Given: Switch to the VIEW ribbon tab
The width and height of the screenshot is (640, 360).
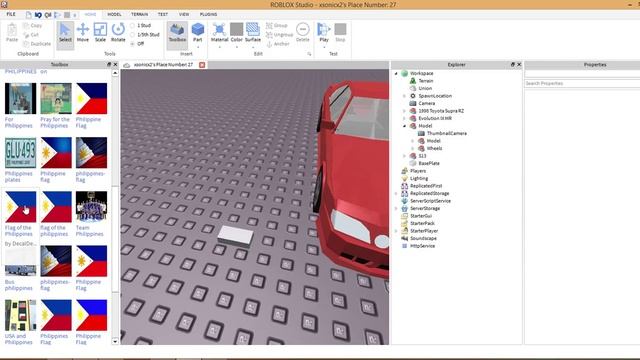Looking at the screenshot, I should [x=184, y=14].
